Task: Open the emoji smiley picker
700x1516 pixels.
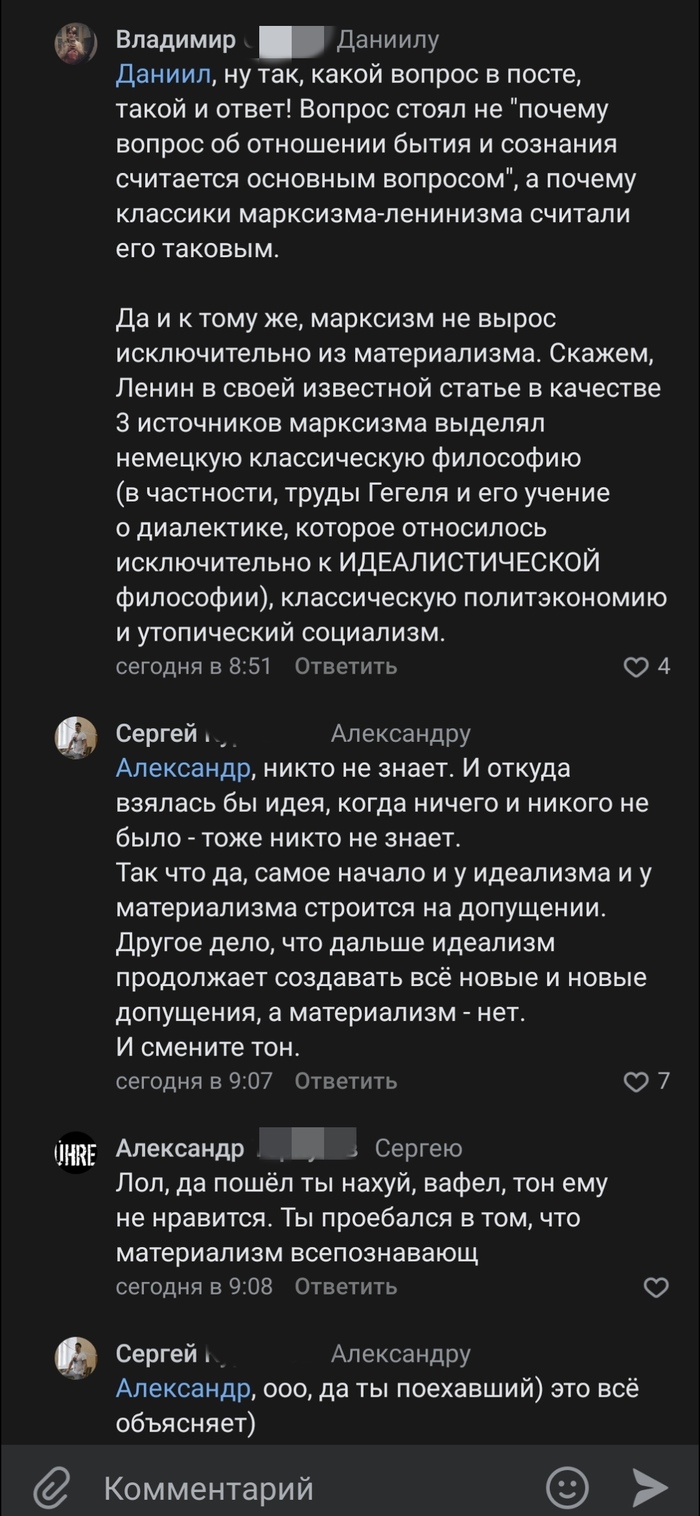Action: 568,1487
